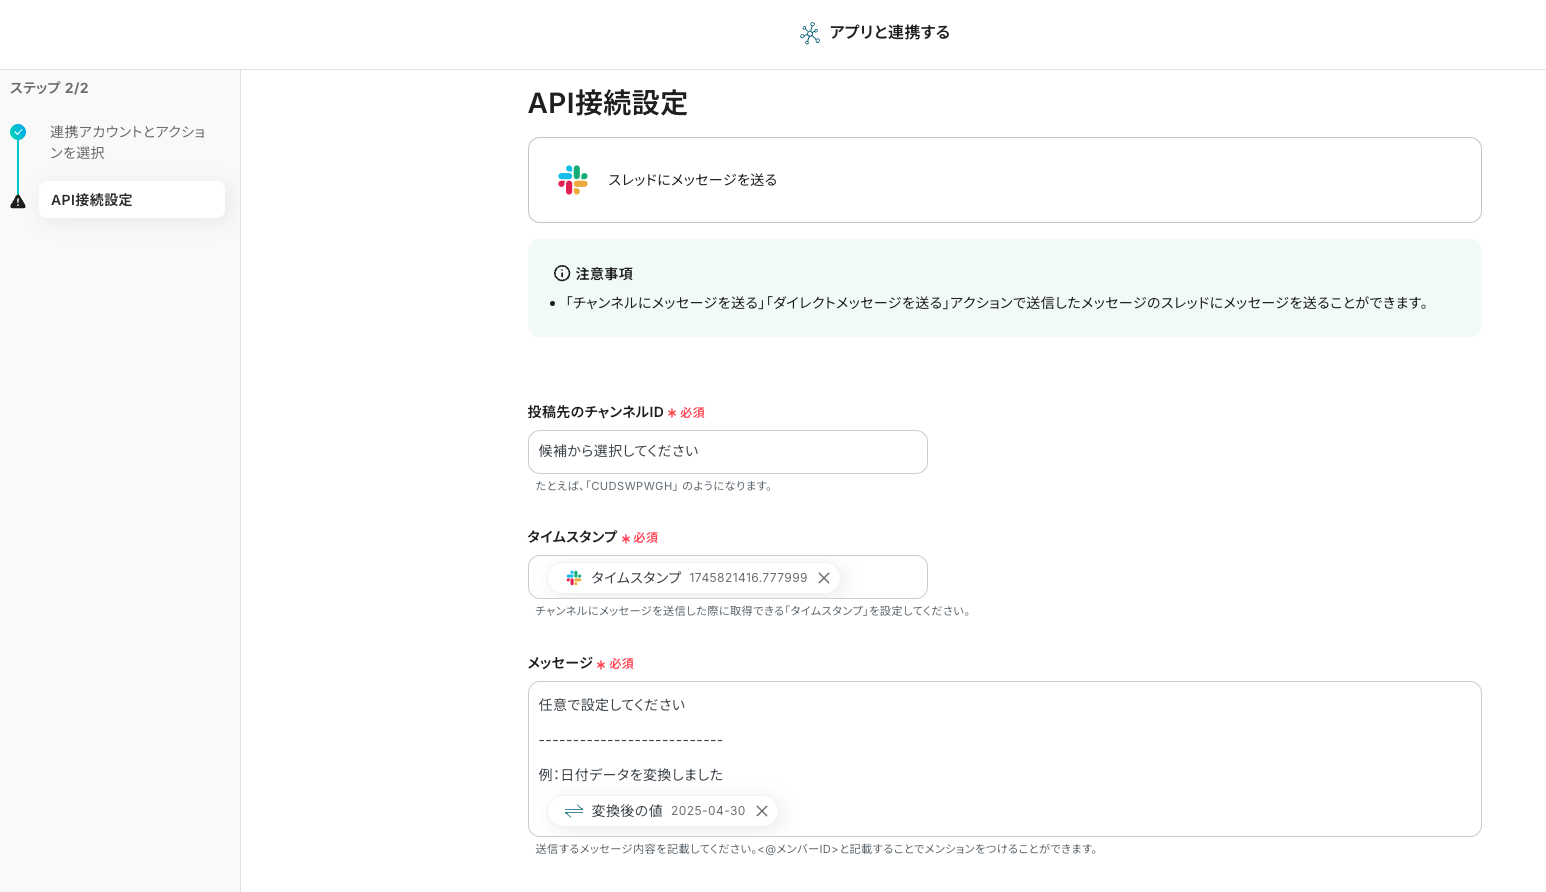Image resolution: width=1546 pixels, height=892 pixels.
Task: Click the Slack icon in timestamp chip
Action: tap(574, 578)
